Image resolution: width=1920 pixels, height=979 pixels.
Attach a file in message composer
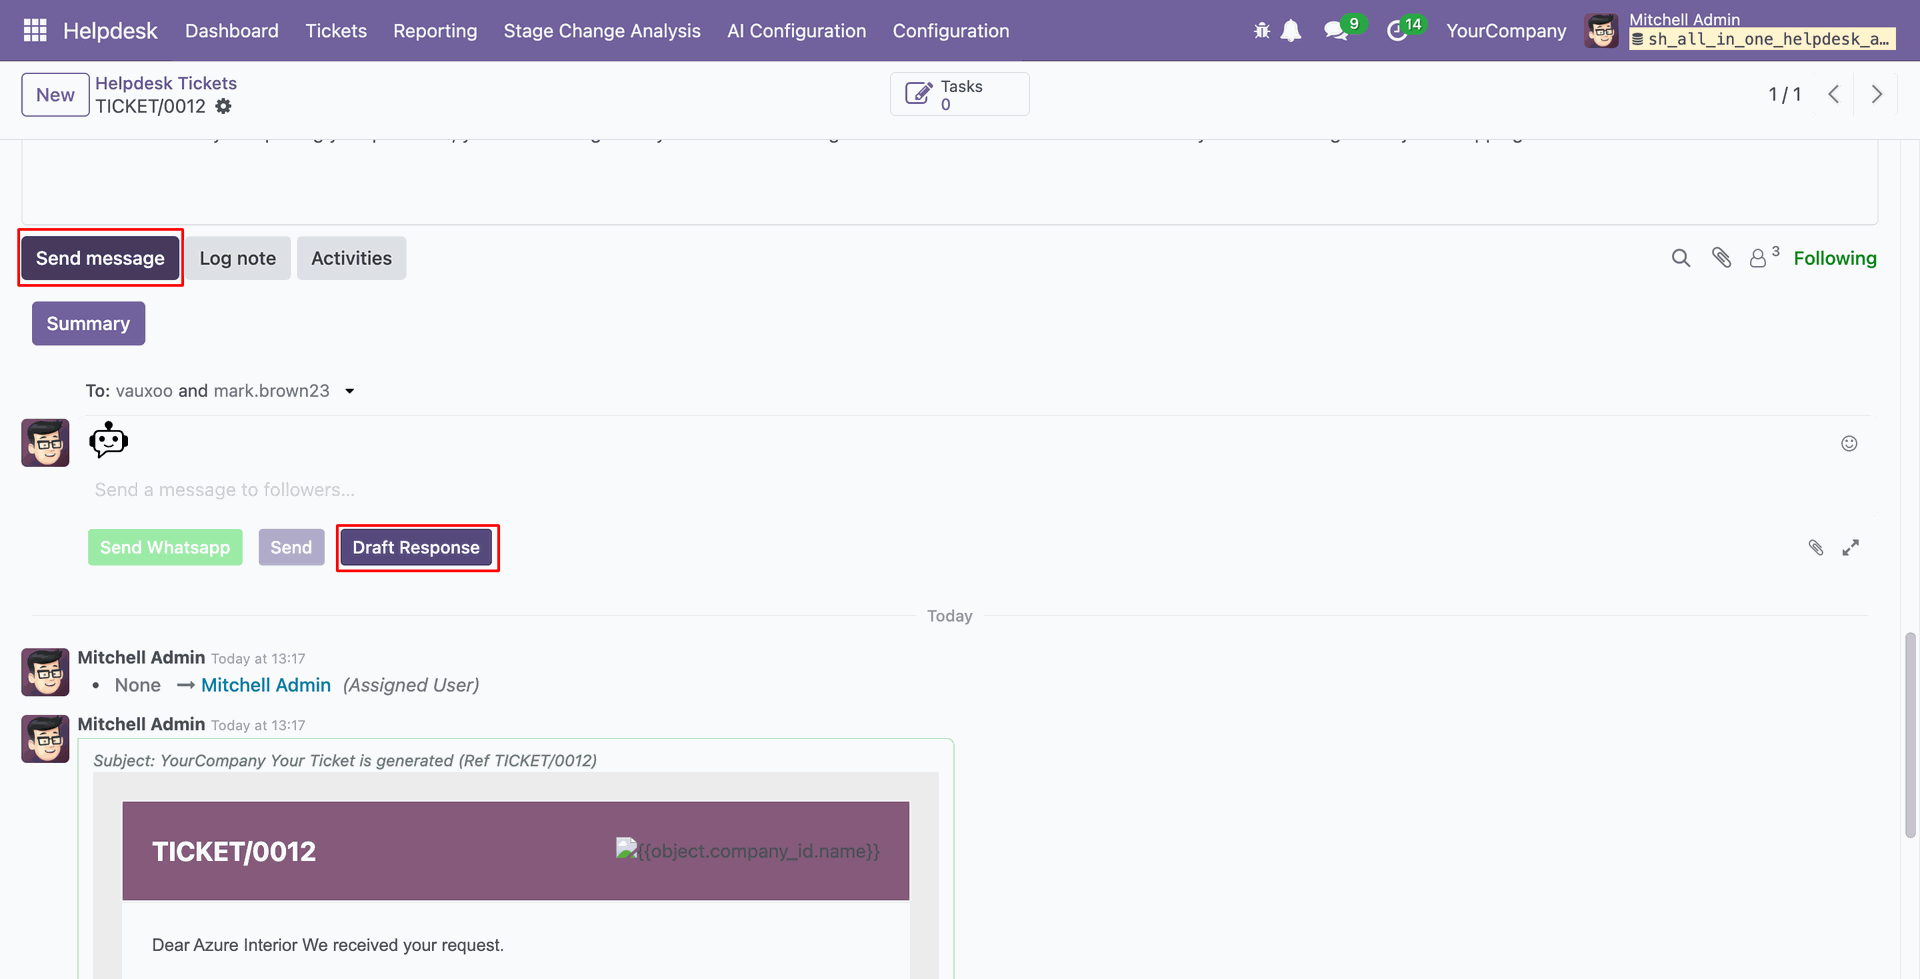pyautogui.click(x=1816, y=547)
